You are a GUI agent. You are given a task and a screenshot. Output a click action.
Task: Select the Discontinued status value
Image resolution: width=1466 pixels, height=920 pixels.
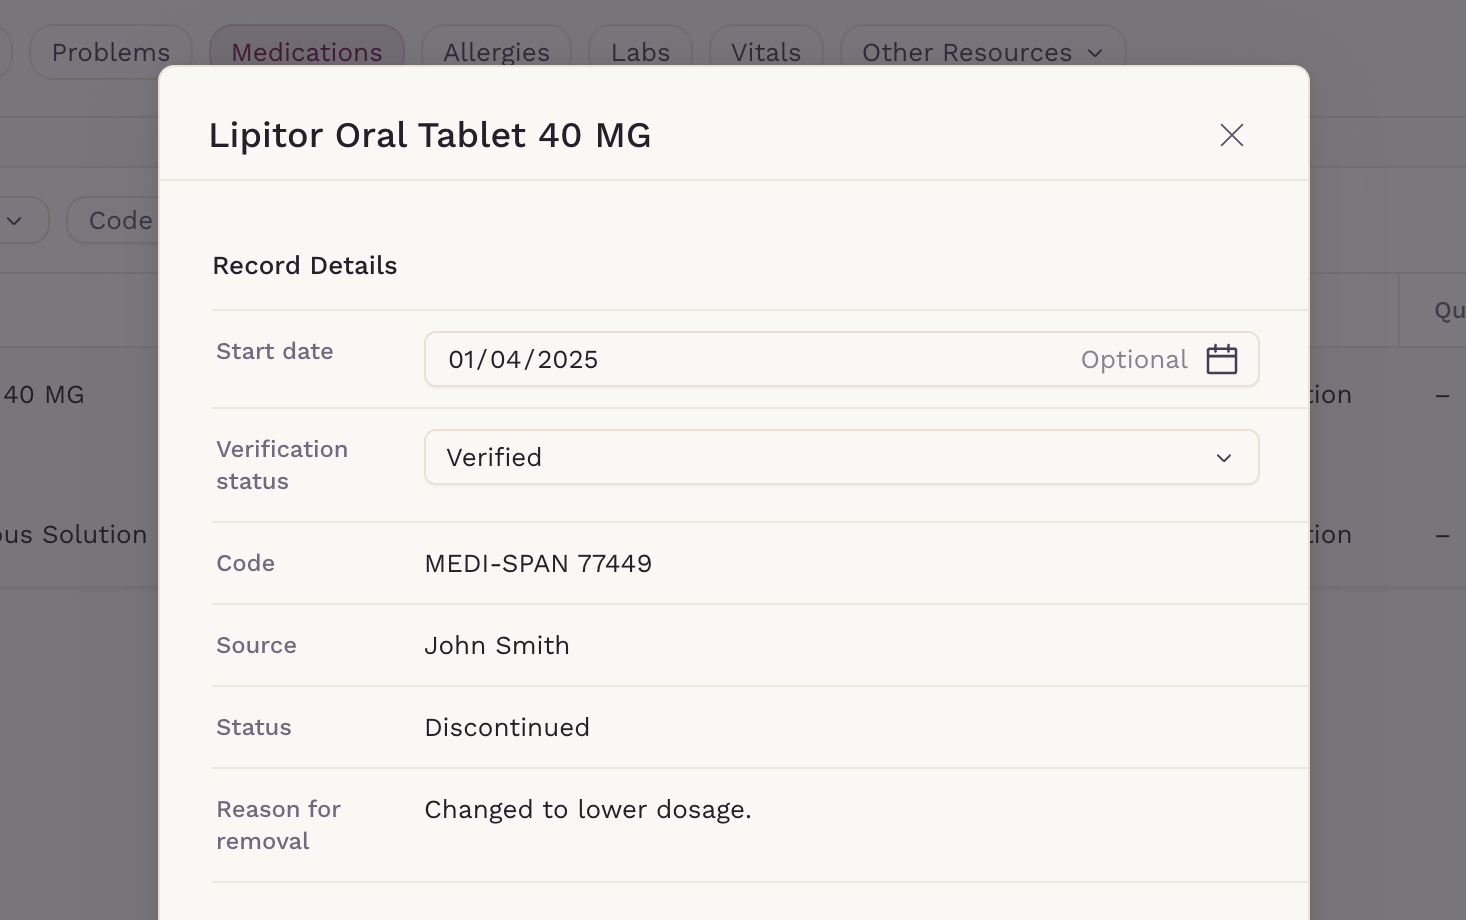click(x=507, y=727)
